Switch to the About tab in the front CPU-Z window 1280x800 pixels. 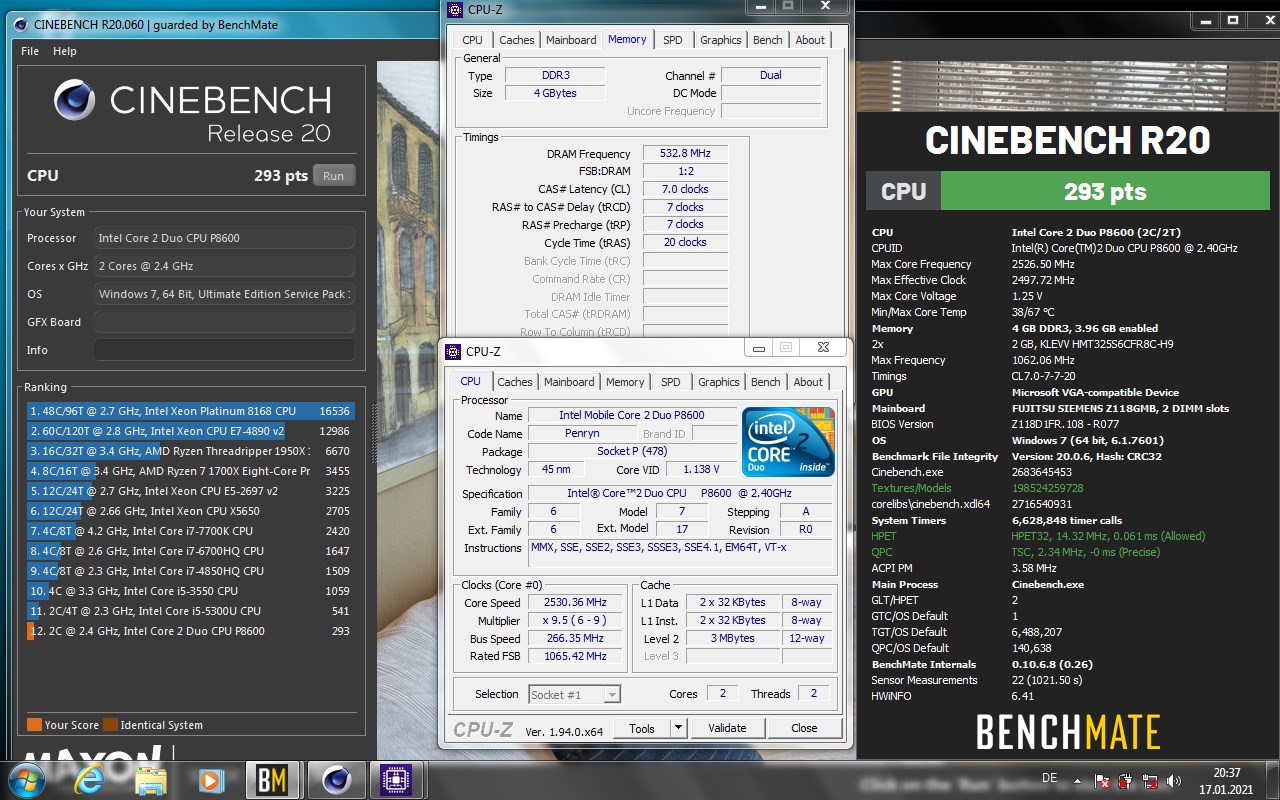click(808, 382)
